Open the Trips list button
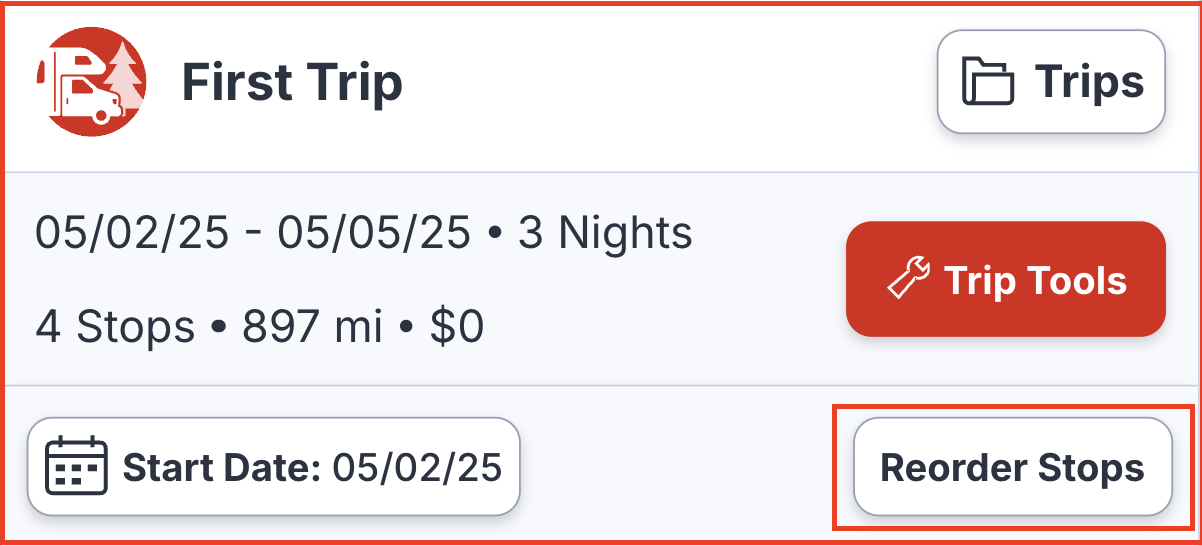Image resolution: width=1202 pixels, height=546 pixels. click(1051, 82)
